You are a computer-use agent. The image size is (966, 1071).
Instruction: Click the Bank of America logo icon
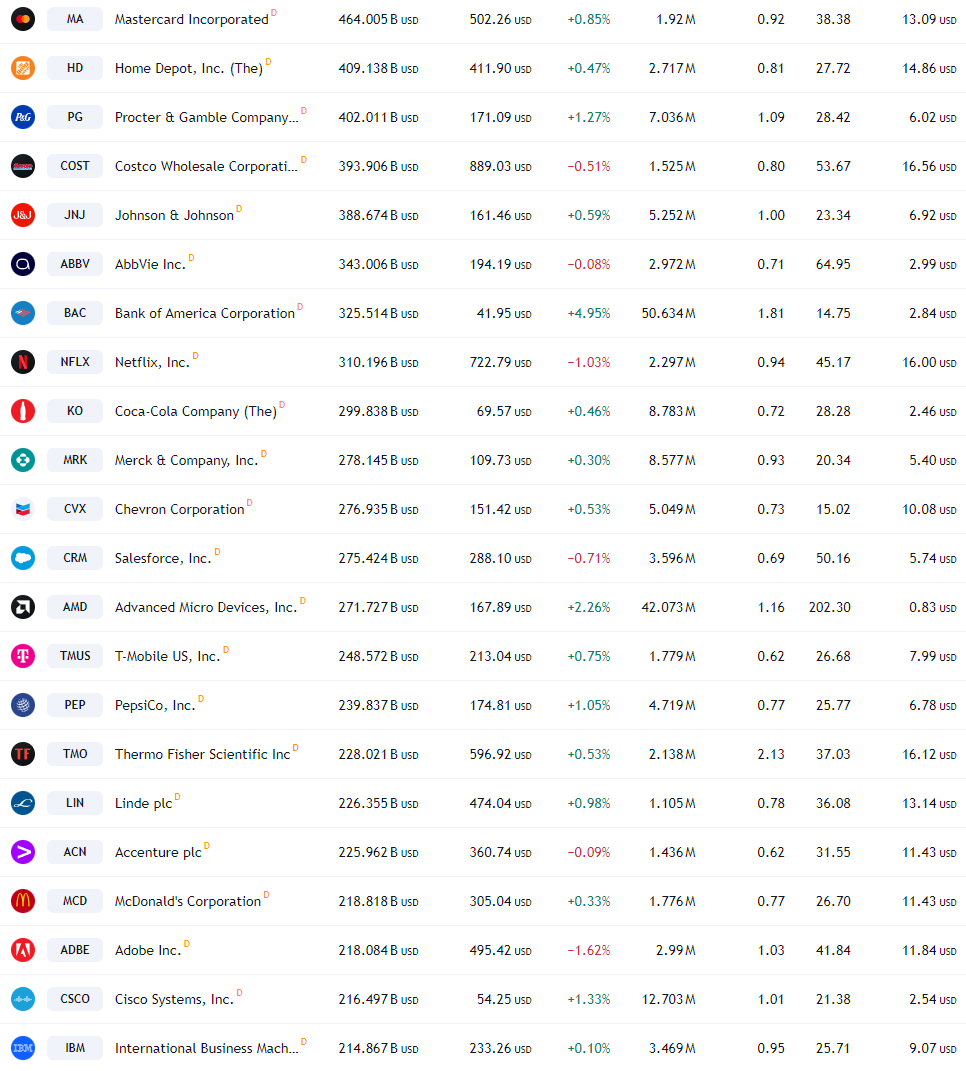point(23,313)
